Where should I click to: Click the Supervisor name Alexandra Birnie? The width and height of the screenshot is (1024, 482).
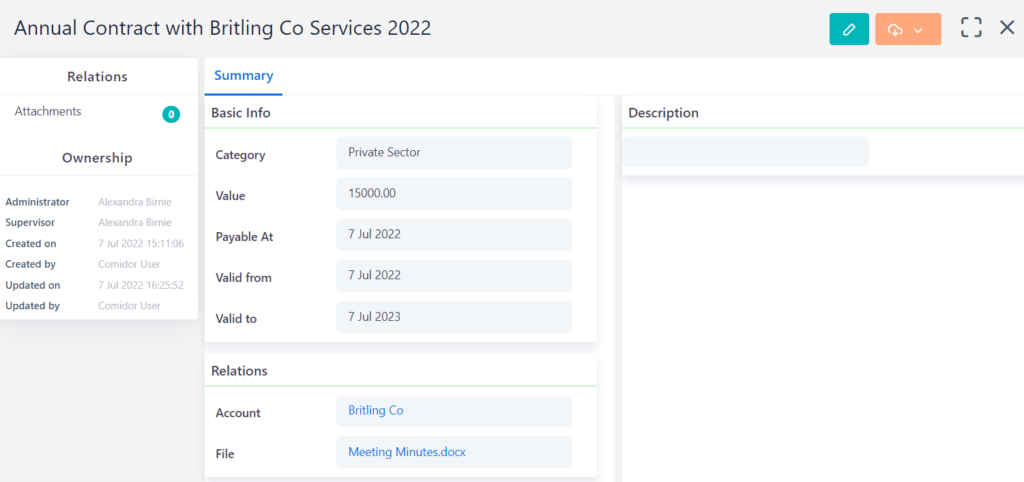135,223
